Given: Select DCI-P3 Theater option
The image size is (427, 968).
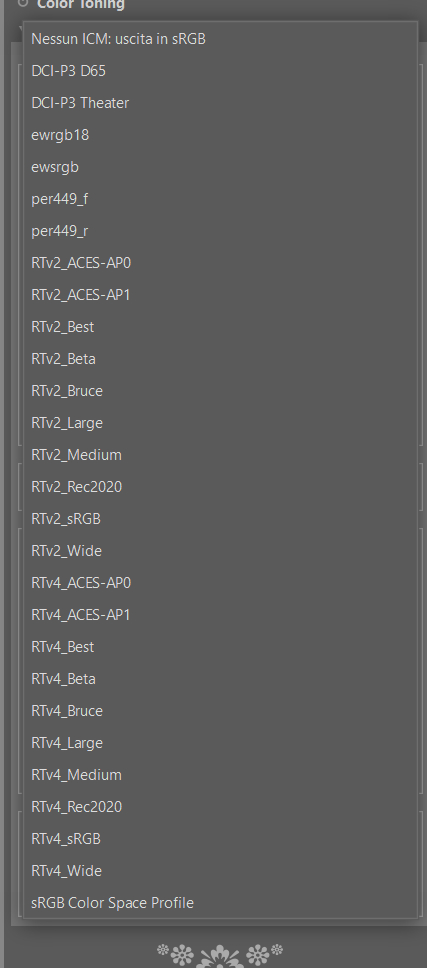Looking at the screenshot, I should tap(220, 103).
